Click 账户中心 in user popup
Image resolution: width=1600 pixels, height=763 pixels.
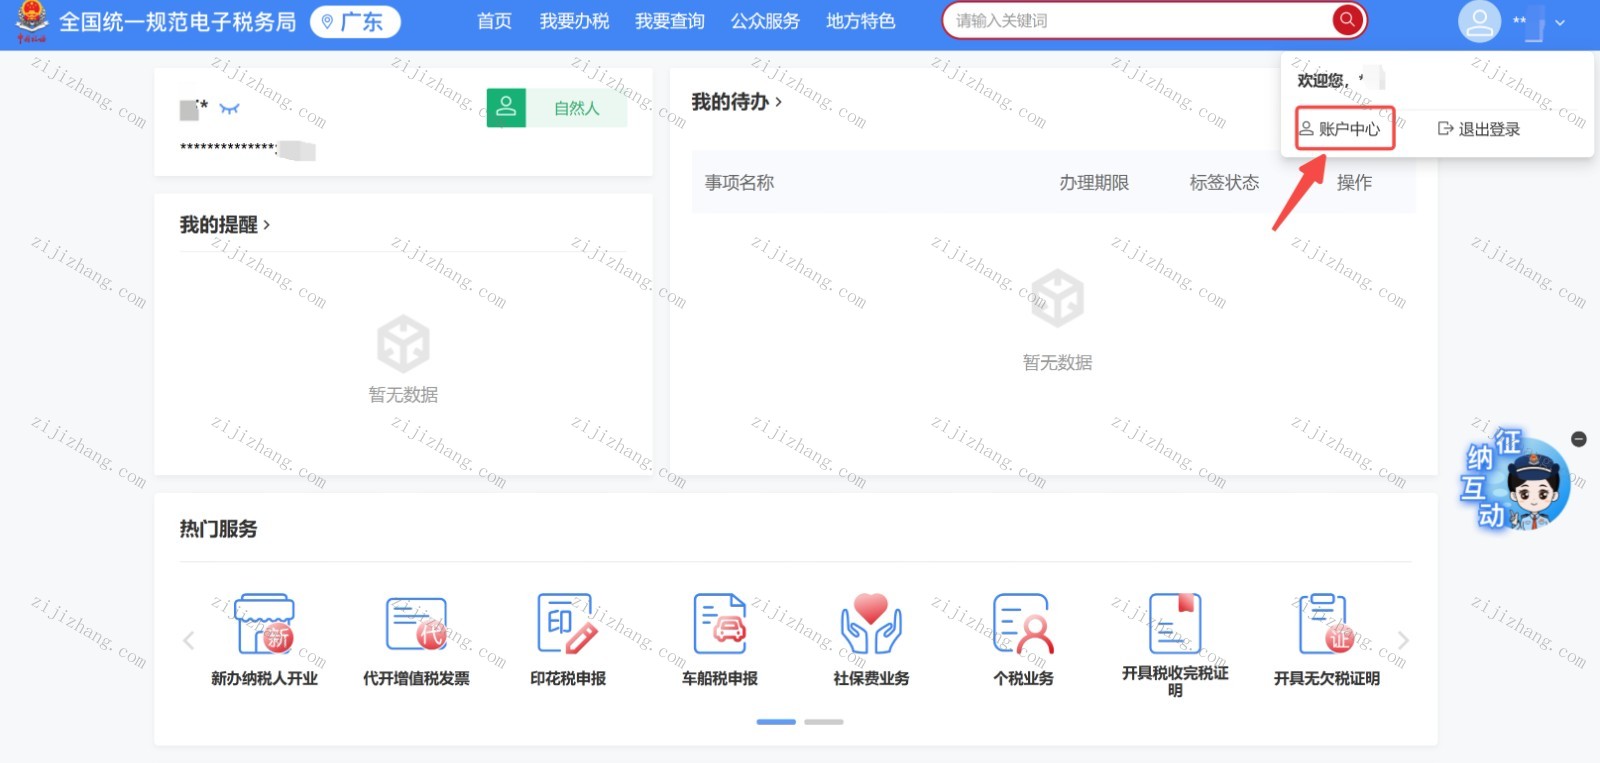1344,129
